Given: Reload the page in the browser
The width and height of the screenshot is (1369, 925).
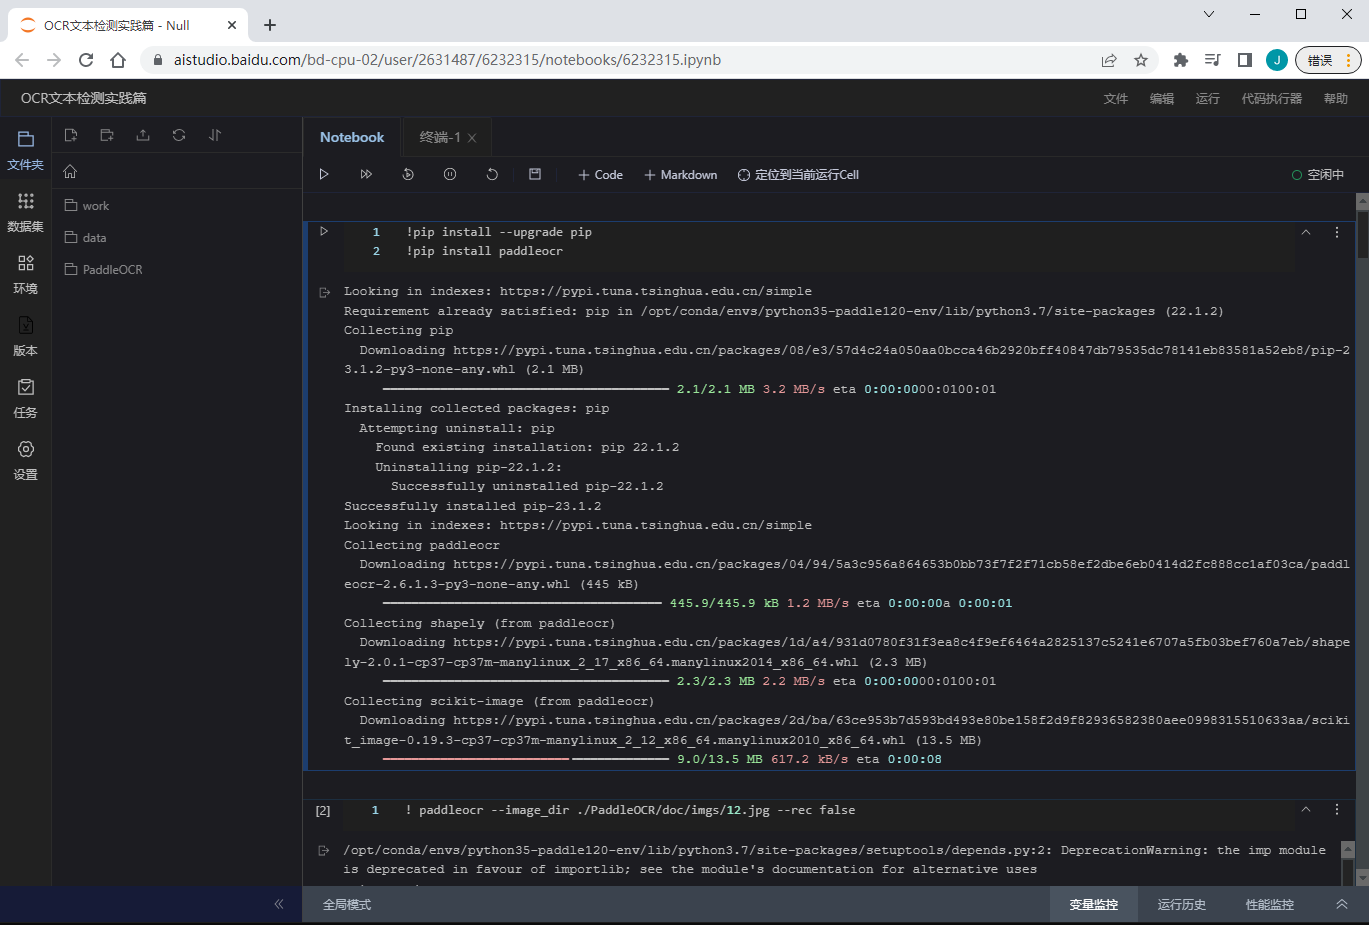Looking at the screenshot, I should point(86,60).
